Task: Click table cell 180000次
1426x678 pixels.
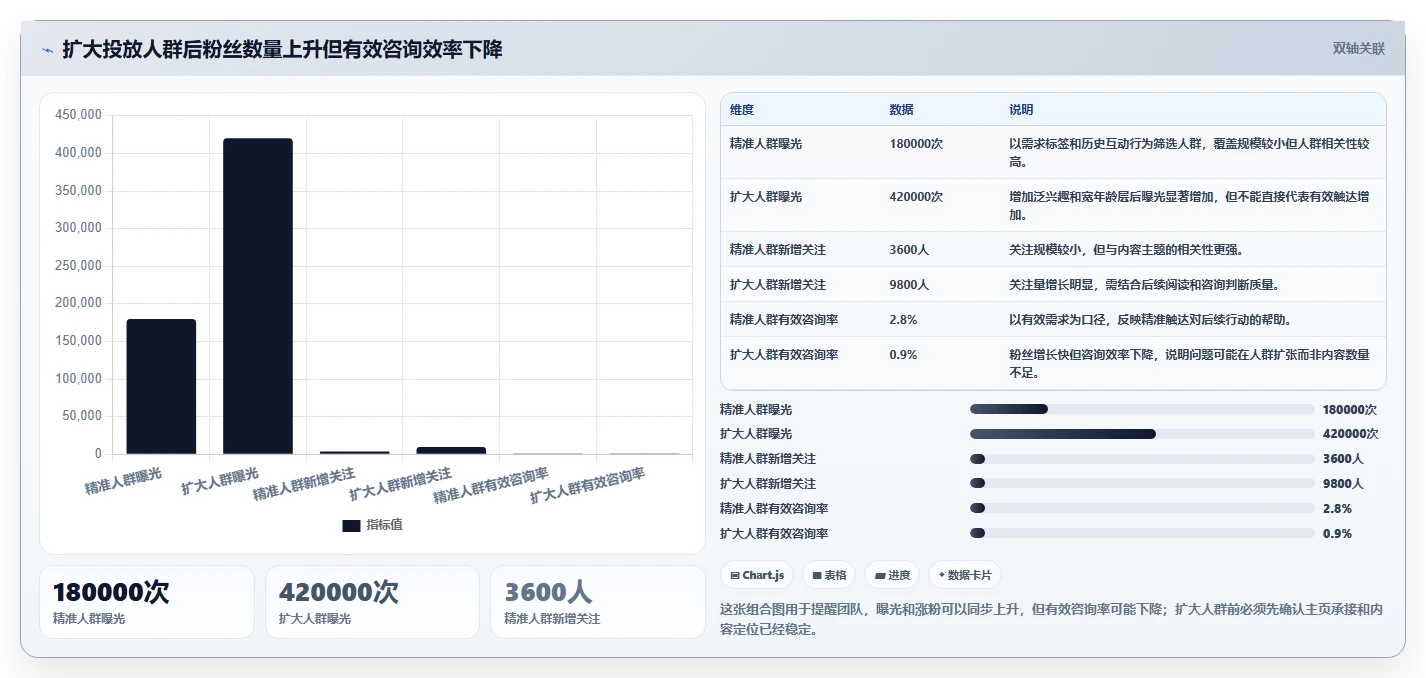Action: tap(916, 144)
